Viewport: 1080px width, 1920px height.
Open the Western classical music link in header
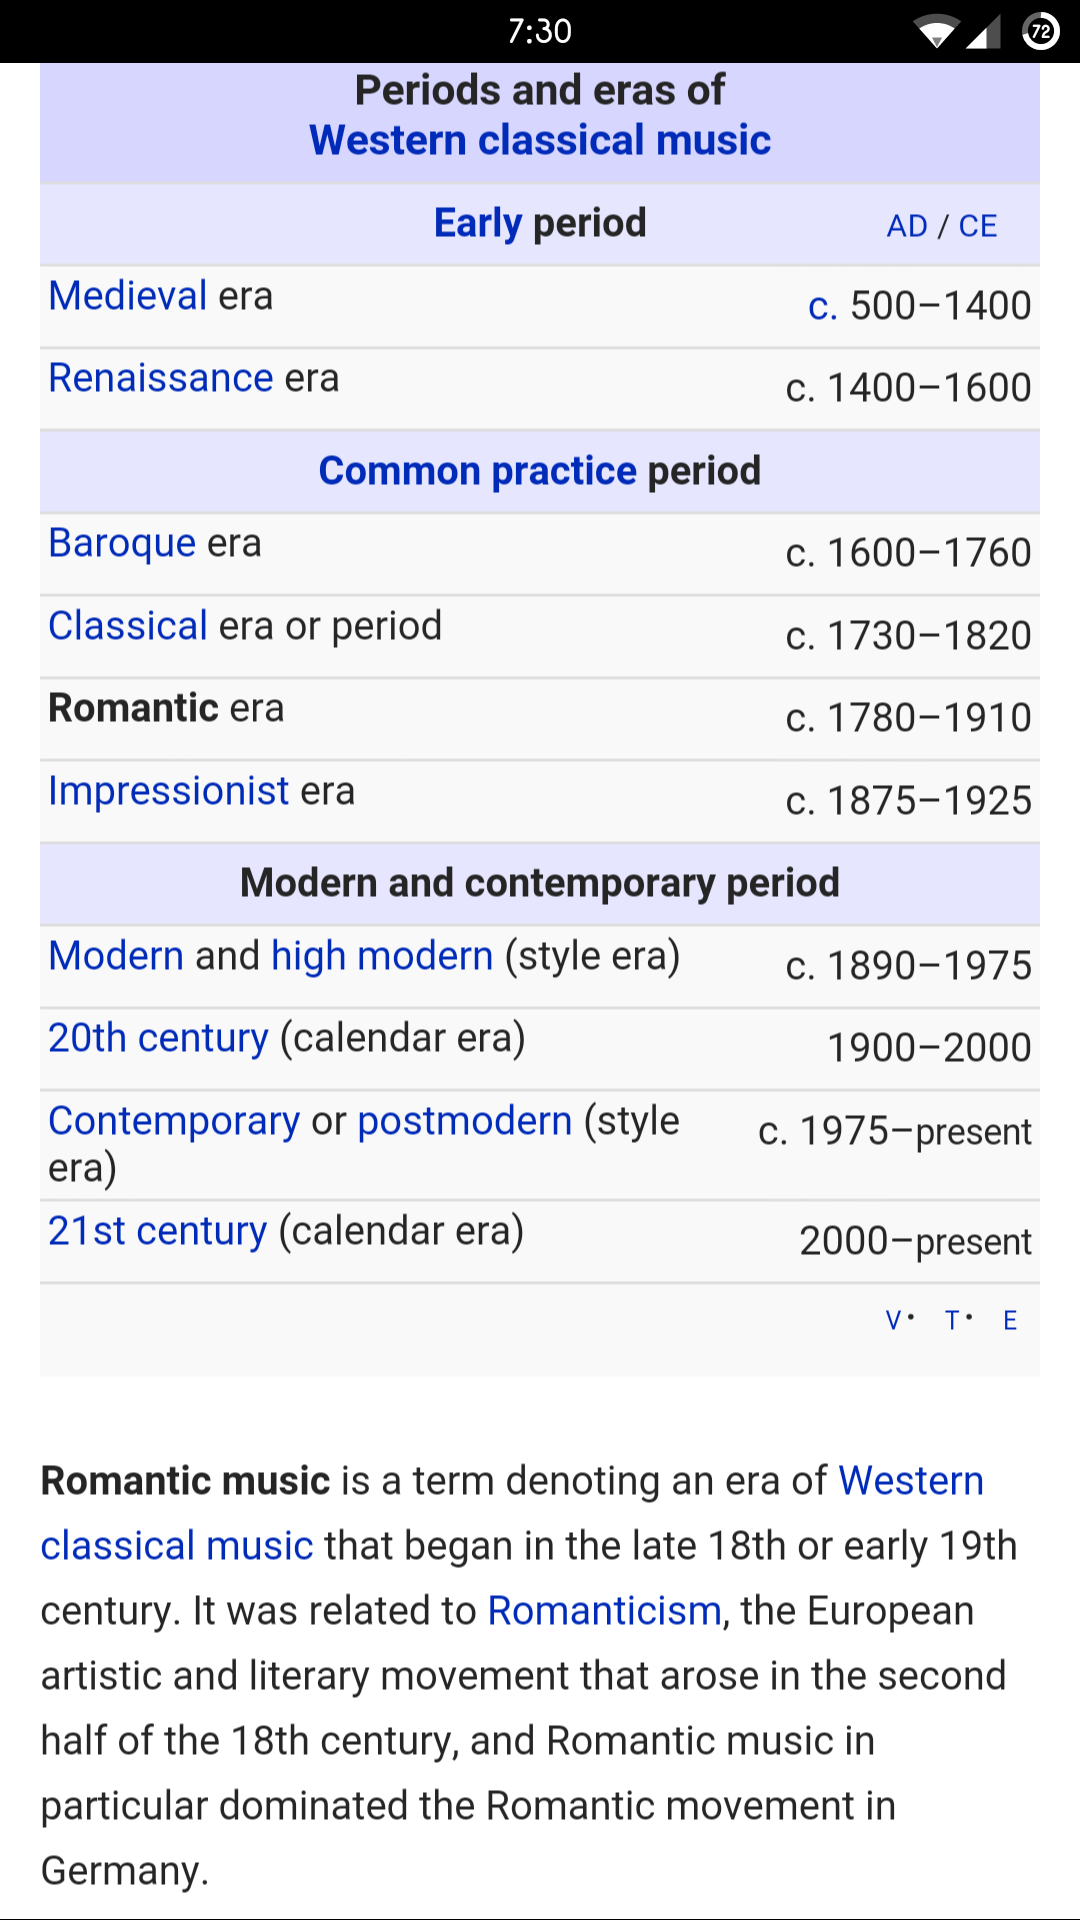(x=540, y=141)
